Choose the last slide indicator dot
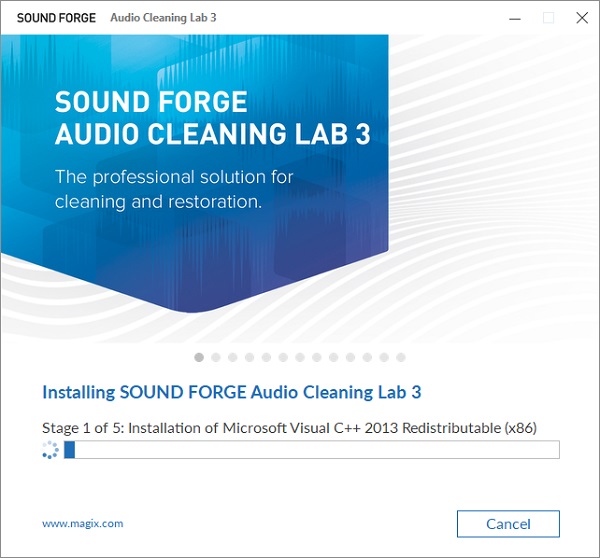 click(x=401, y=357)
